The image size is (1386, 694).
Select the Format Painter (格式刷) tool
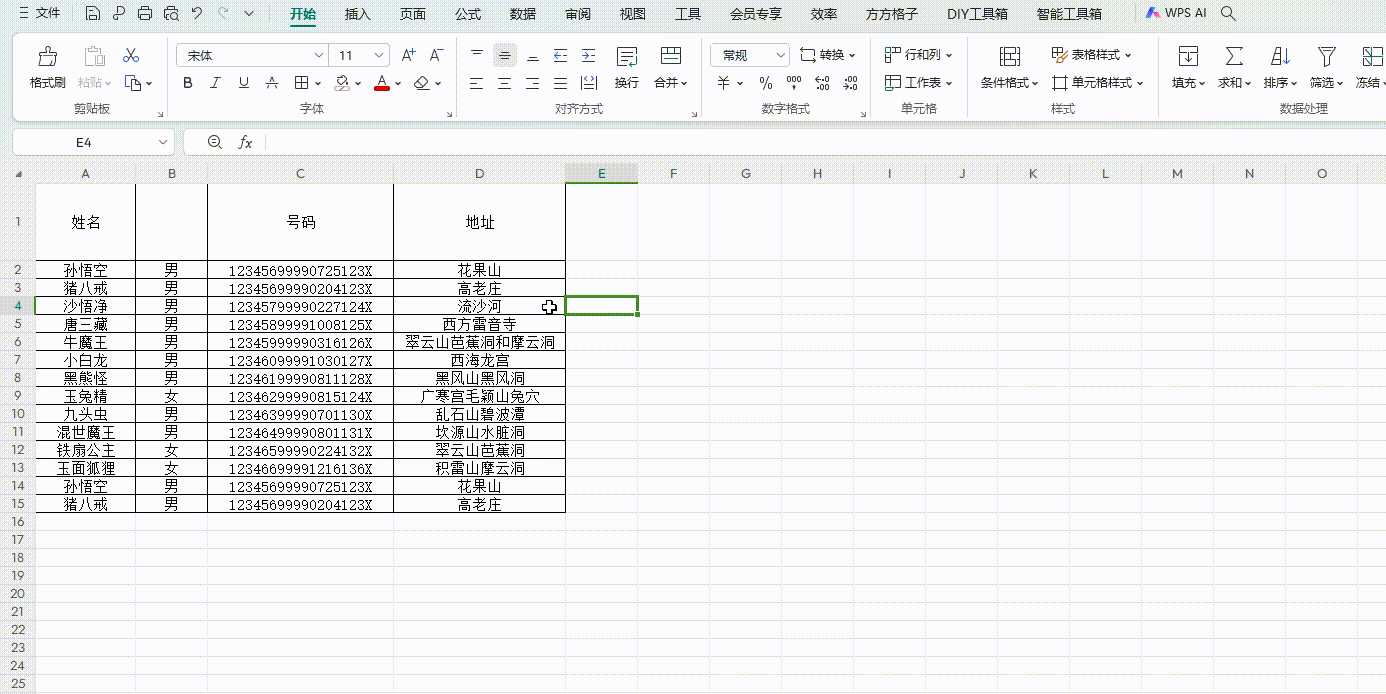(x=47, y=68)
